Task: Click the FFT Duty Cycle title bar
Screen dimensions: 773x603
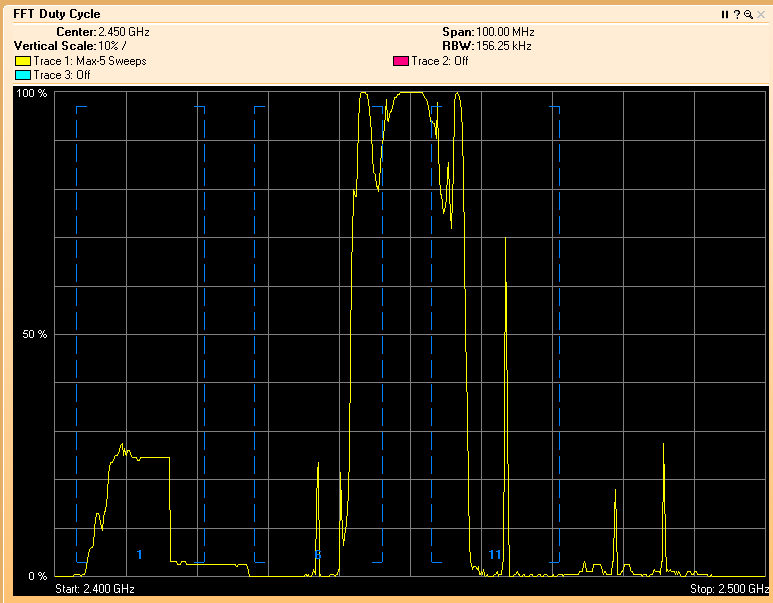Action: click(x=300, y=15)
